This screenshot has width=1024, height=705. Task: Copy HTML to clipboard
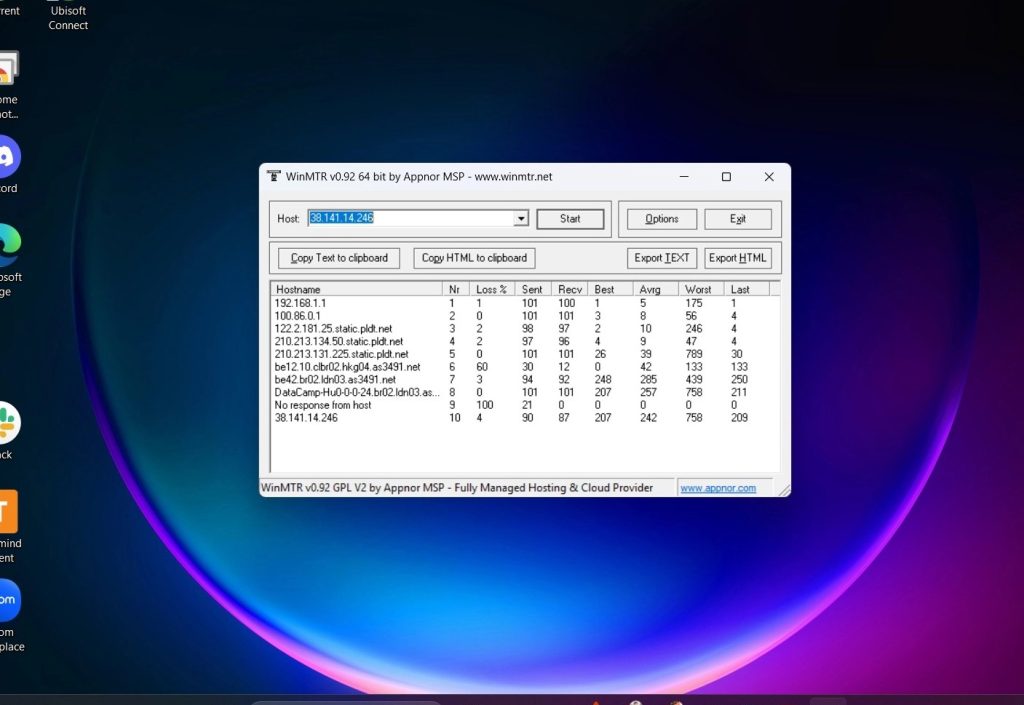tap(474, 258)
